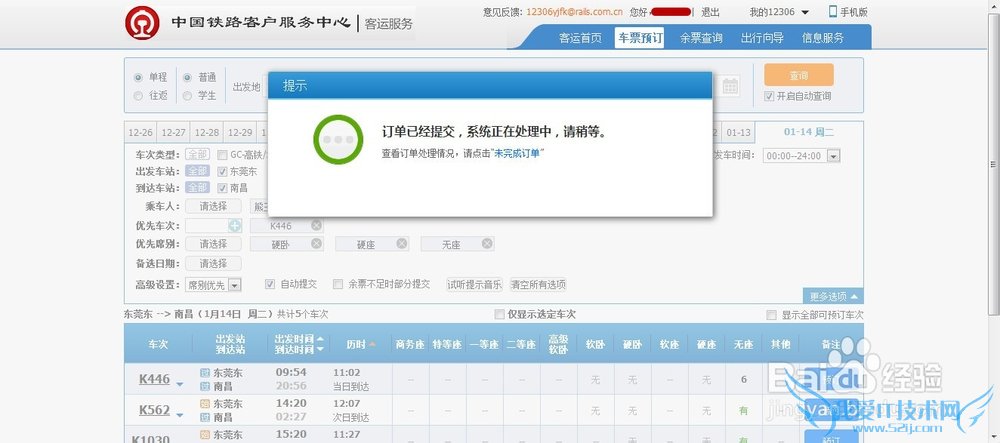The image size is (1000, 443).
Task: Open 出行向导 nav tab
Action: [762, 38]
